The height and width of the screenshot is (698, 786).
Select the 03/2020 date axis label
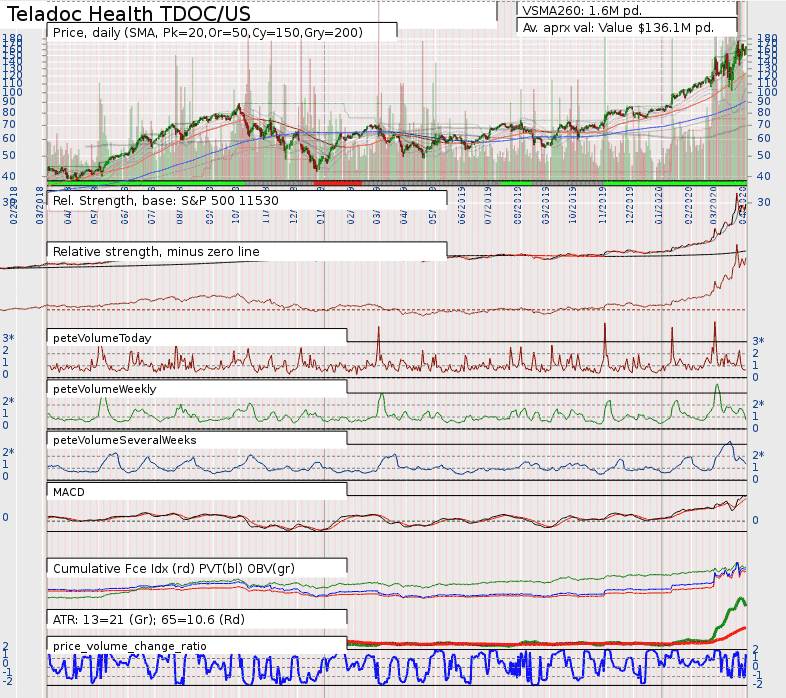(x=714, y=205)
